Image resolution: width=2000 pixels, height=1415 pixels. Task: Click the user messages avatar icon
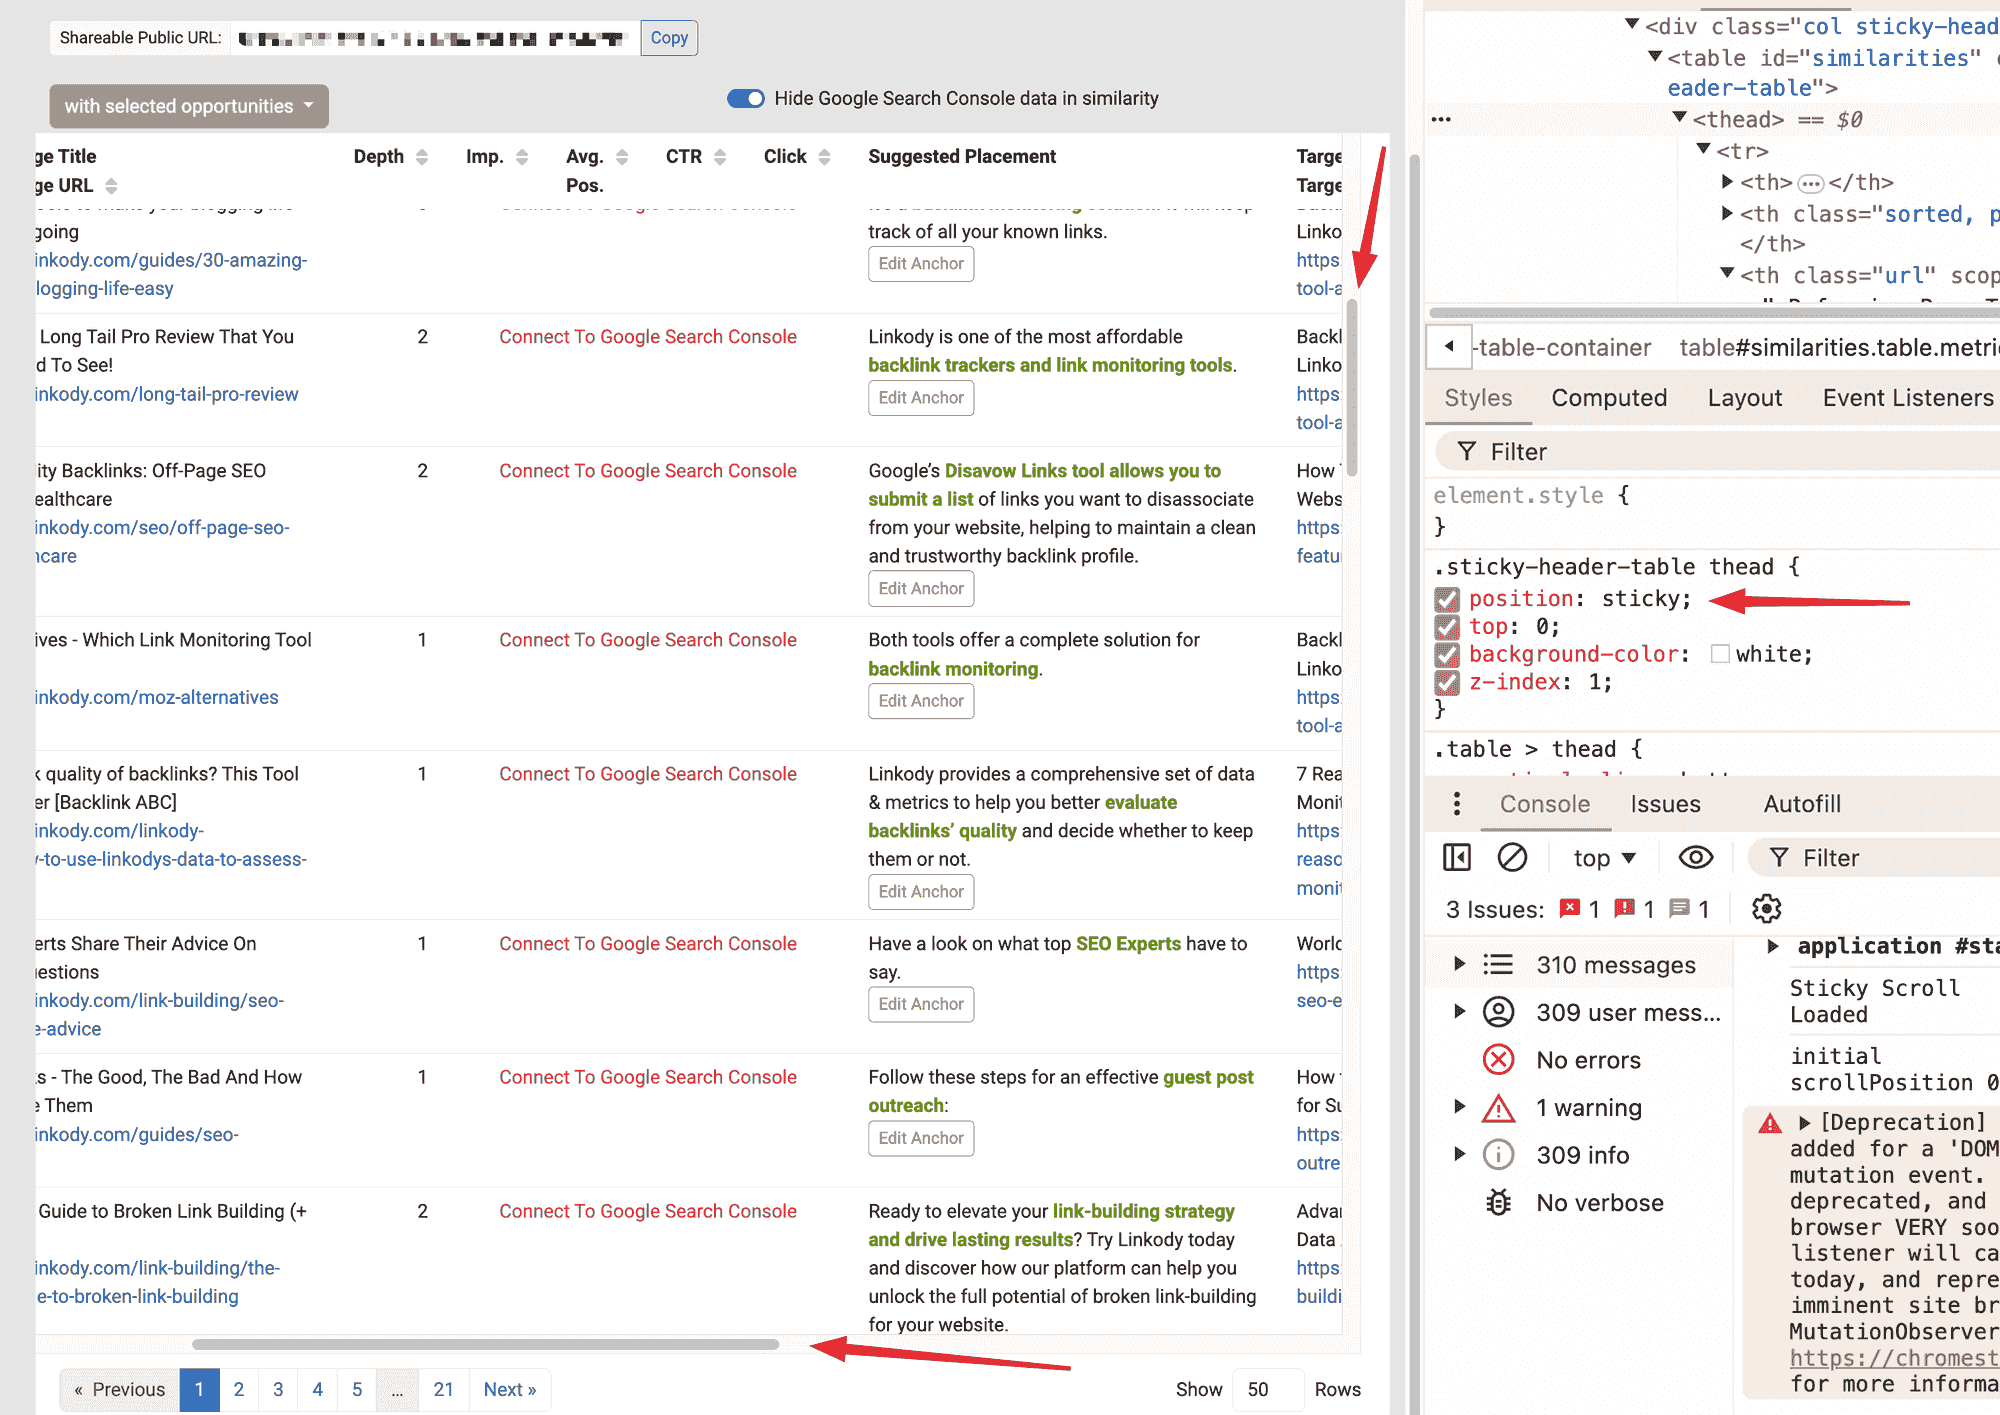click(x=1498, y=1012)
